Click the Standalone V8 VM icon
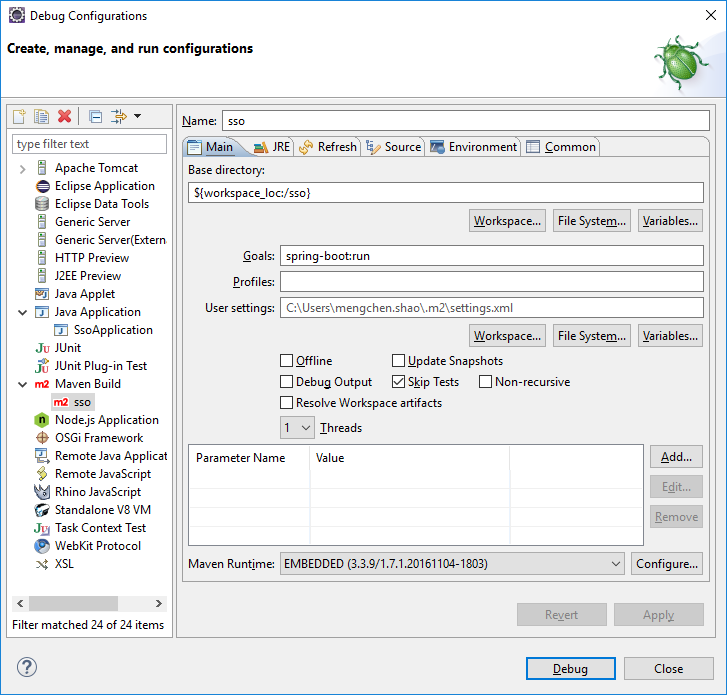 (42, 510)
